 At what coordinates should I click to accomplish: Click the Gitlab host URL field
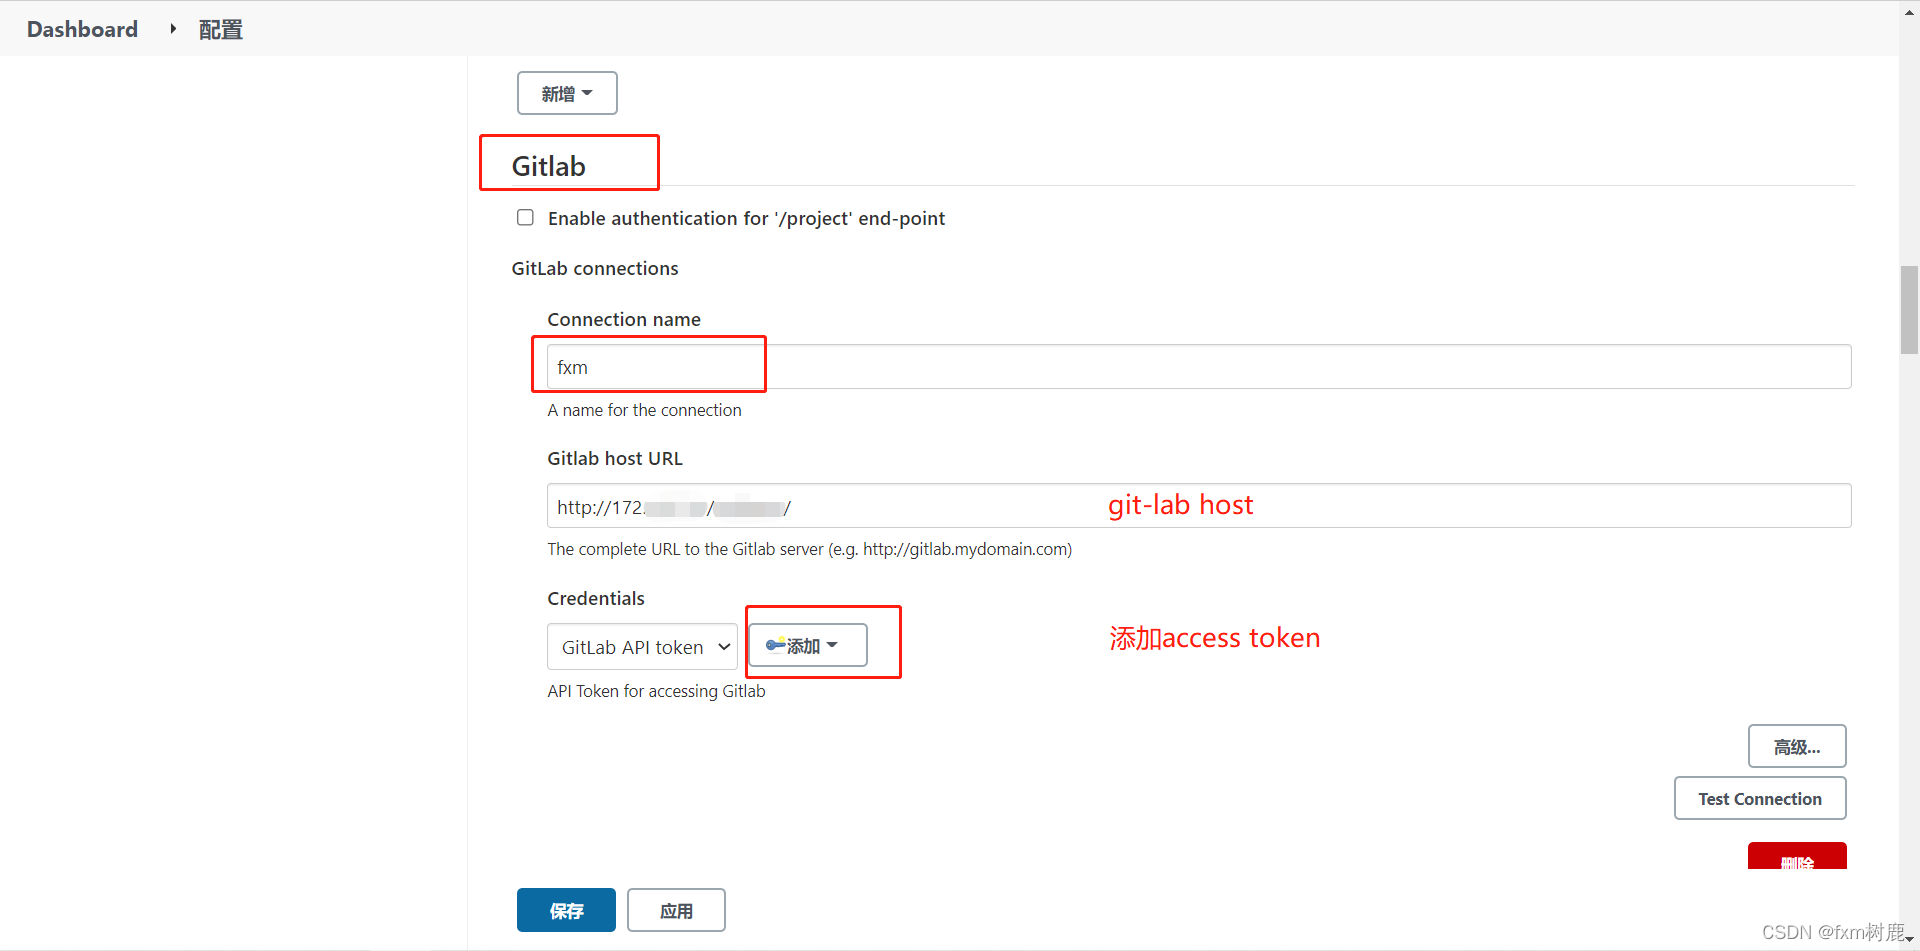tap(1199, 506)
